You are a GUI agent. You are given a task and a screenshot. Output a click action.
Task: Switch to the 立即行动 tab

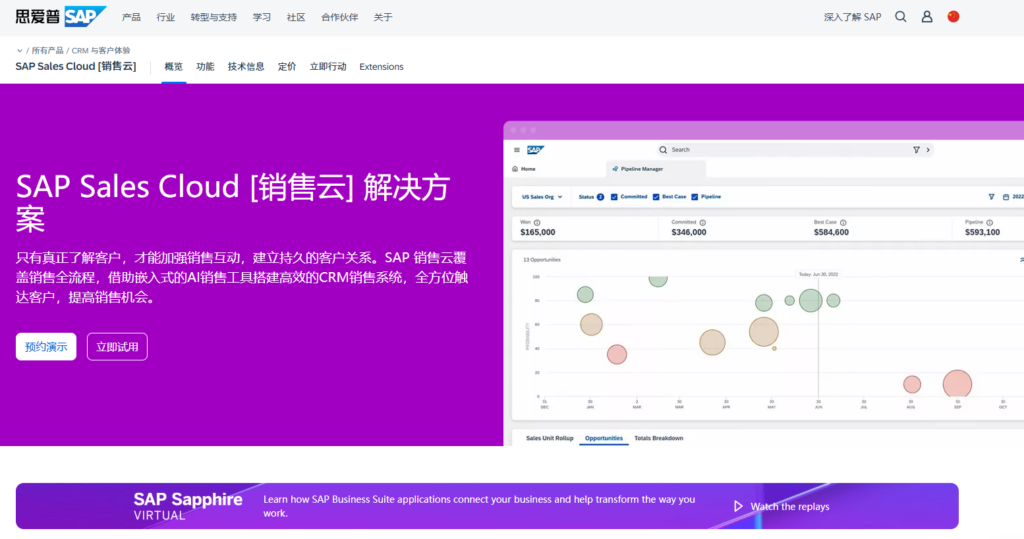[x=328, y=67]
